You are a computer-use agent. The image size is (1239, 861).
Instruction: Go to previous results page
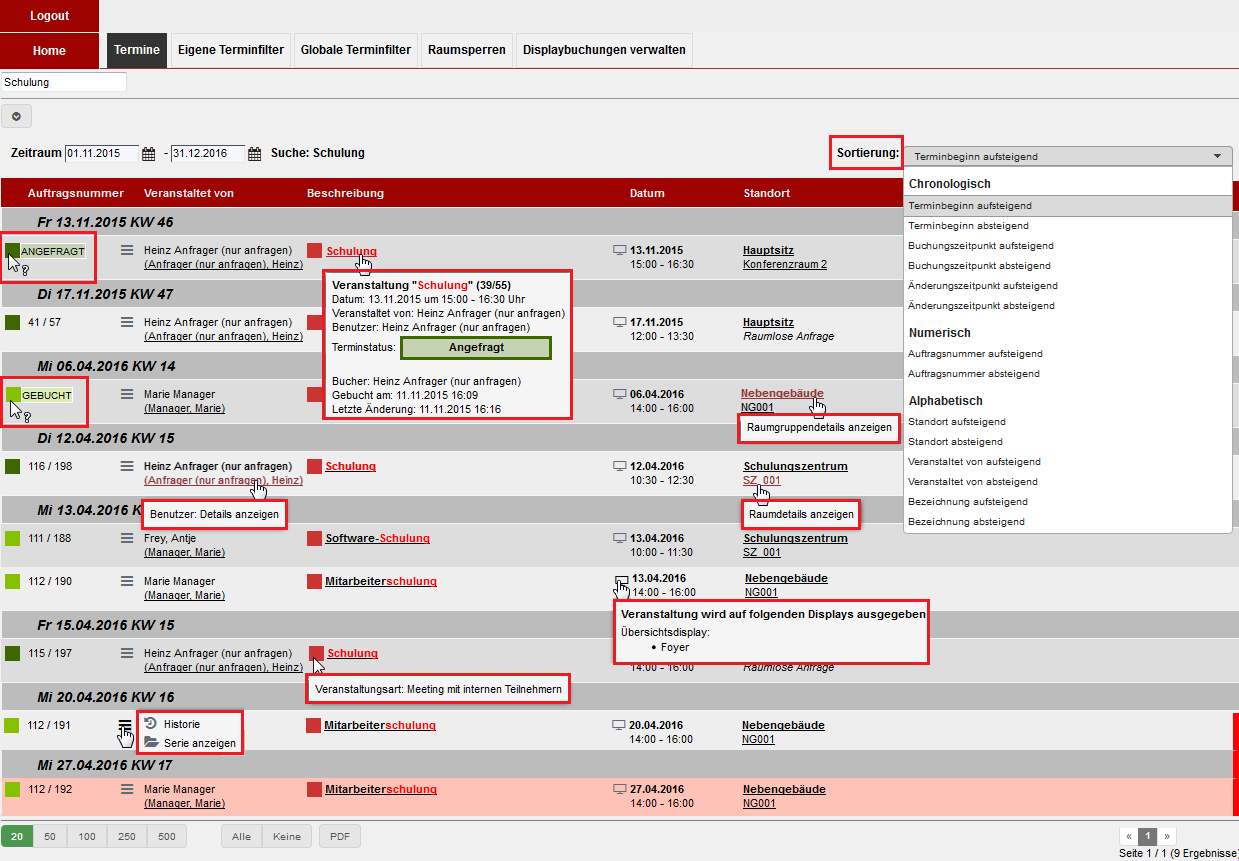pos(1129,836)
